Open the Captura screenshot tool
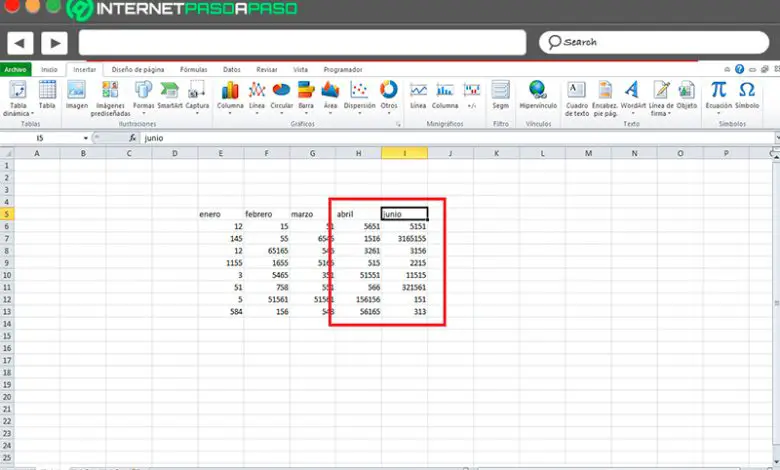 tap(197, 96)
